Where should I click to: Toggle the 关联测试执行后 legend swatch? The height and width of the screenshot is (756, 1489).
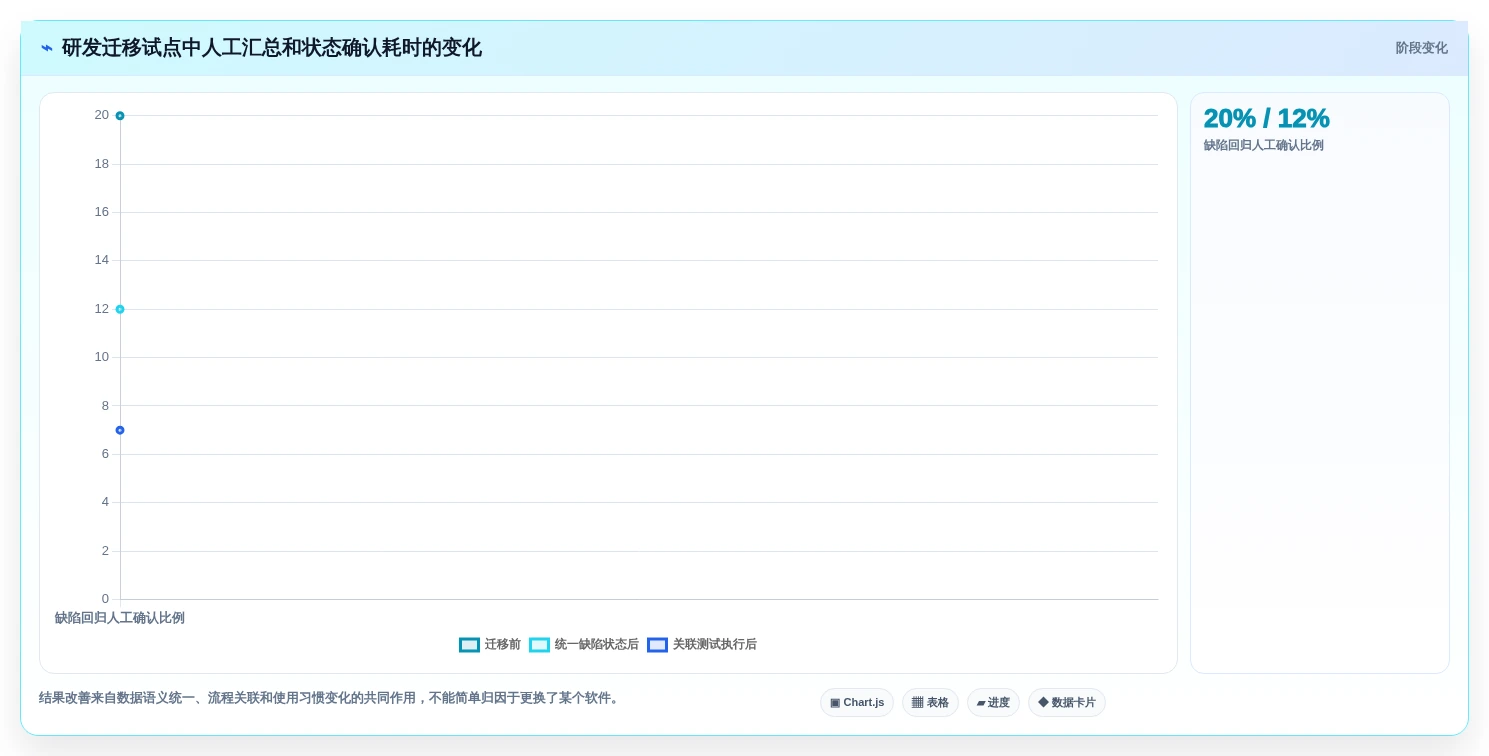coord(657,645)
